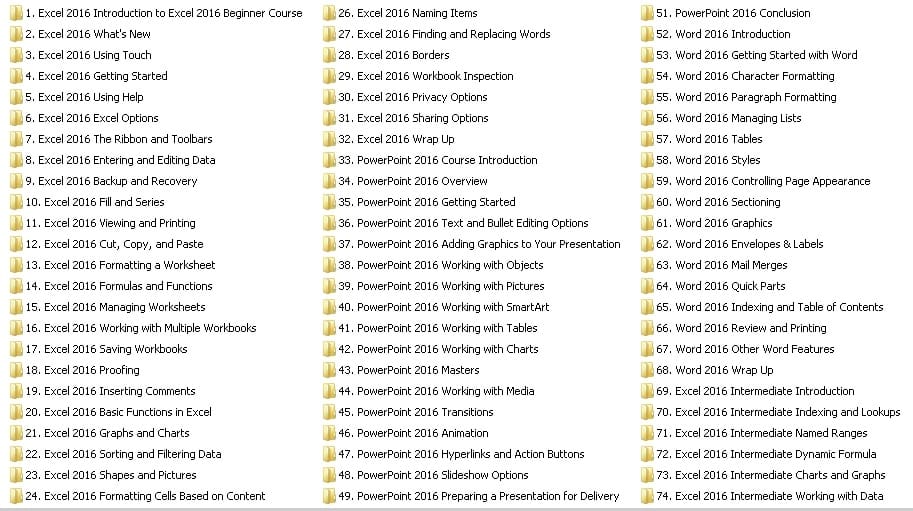Select folder icon next to 49. Preparing a Presentation for Delivery
913x511 pixels.
point(329,496)
